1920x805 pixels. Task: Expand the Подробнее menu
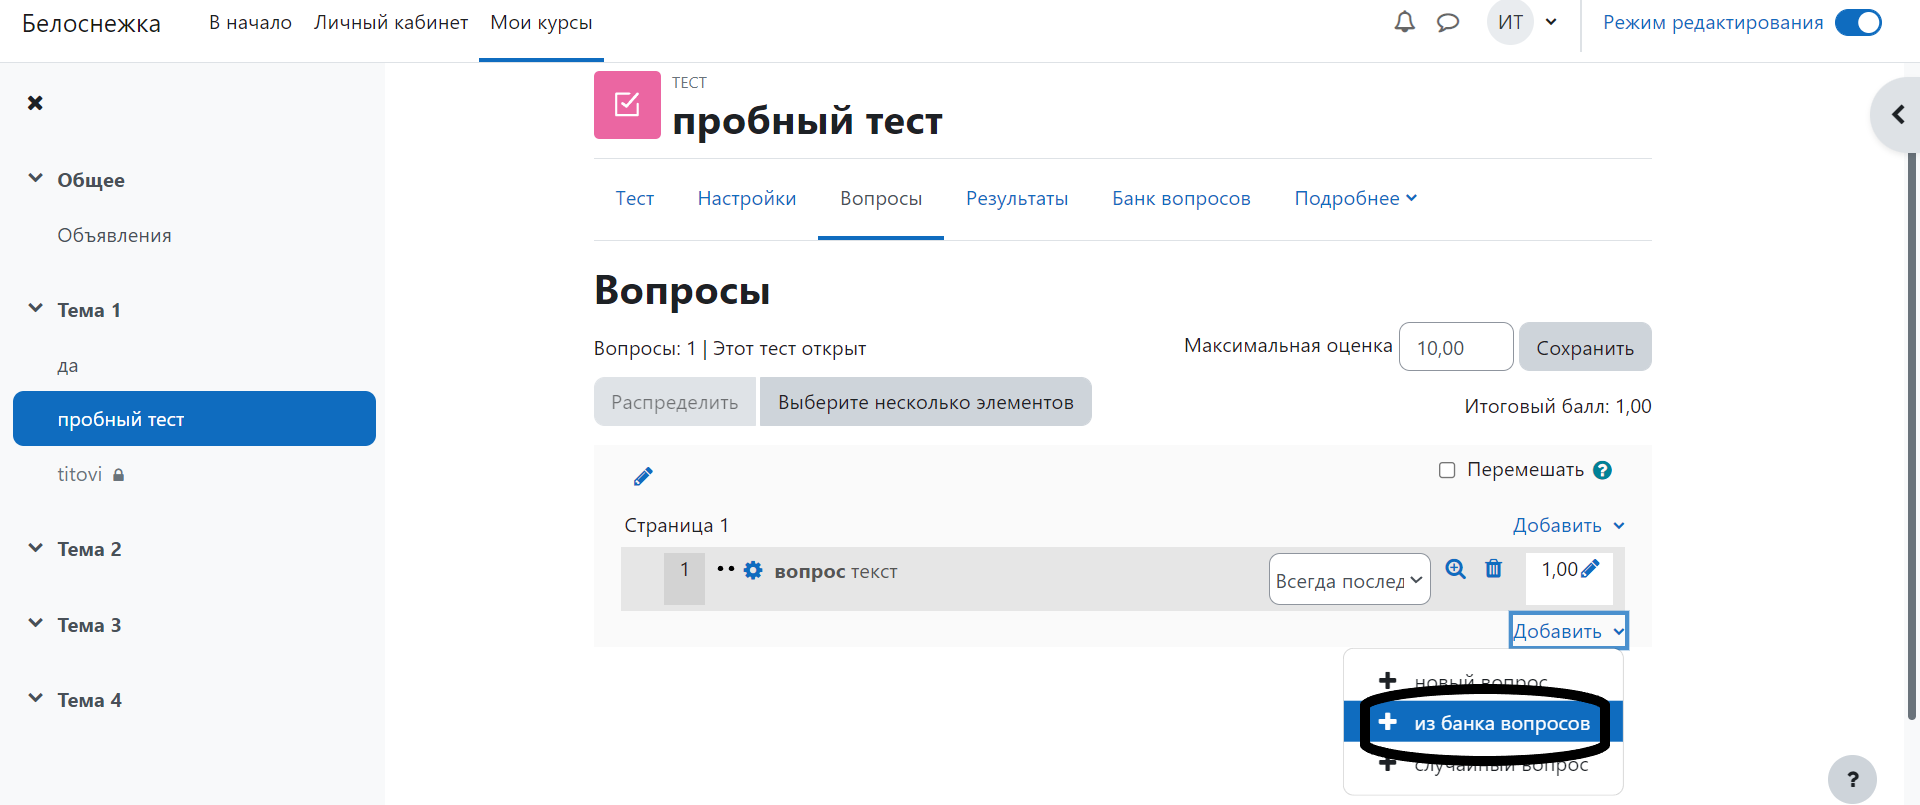(1355, 198)
